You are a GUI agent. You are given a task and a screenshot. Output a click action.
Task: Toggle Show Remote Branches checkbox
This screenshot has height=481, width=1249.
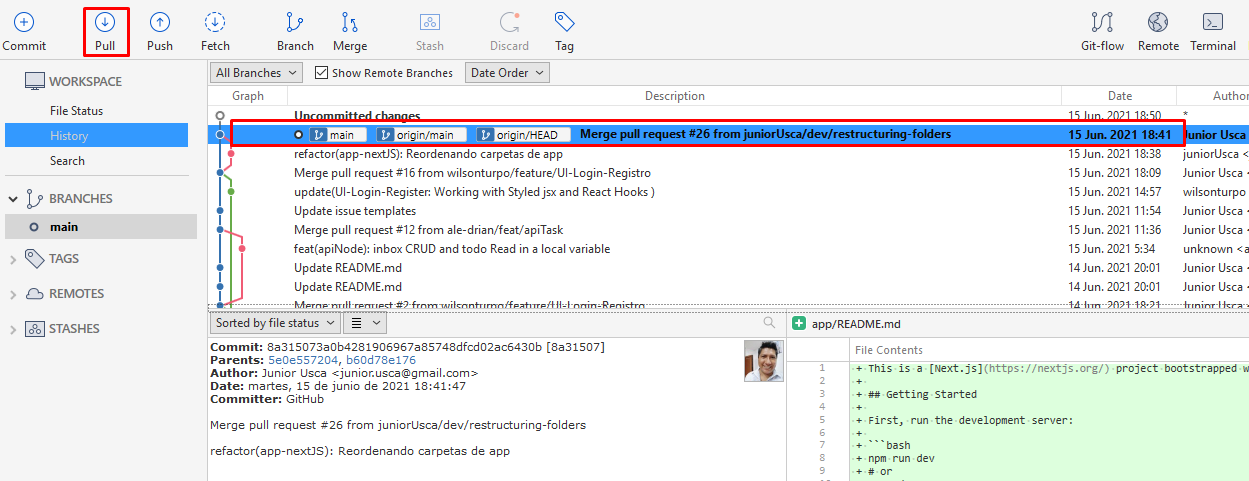(321, 73)
